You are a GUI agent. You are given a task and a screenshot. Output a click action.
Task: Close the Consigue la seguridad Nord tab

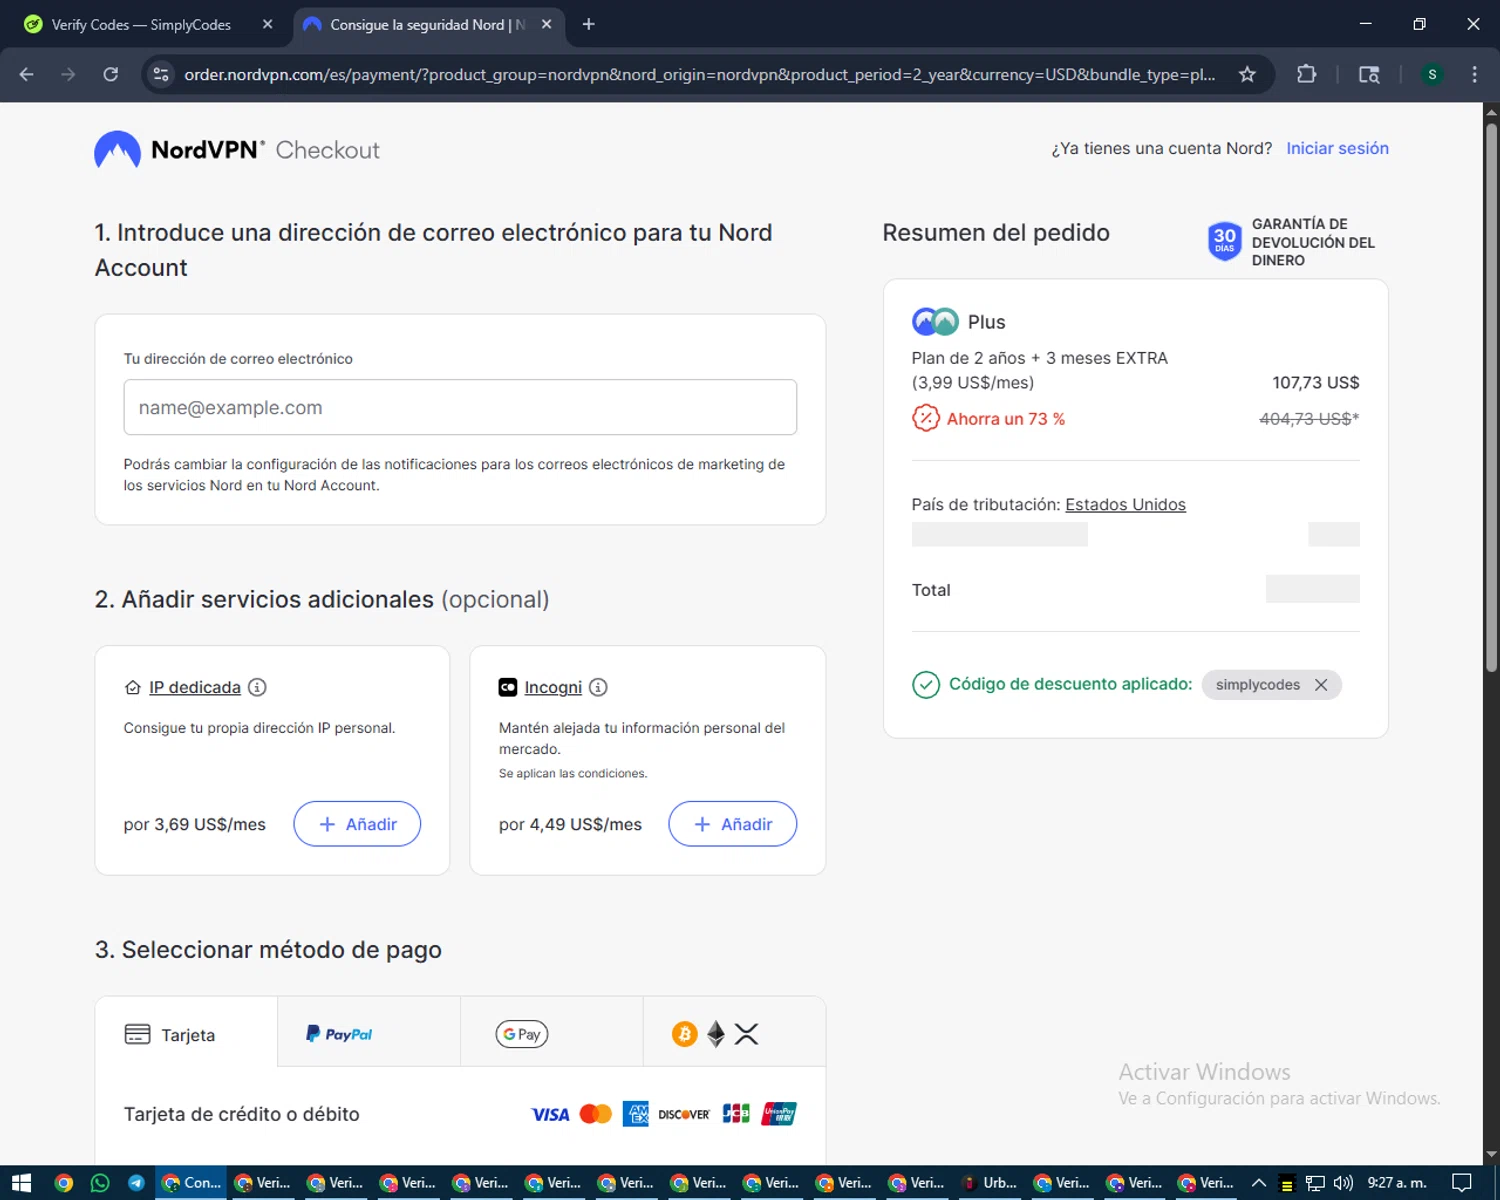[546, 24]
